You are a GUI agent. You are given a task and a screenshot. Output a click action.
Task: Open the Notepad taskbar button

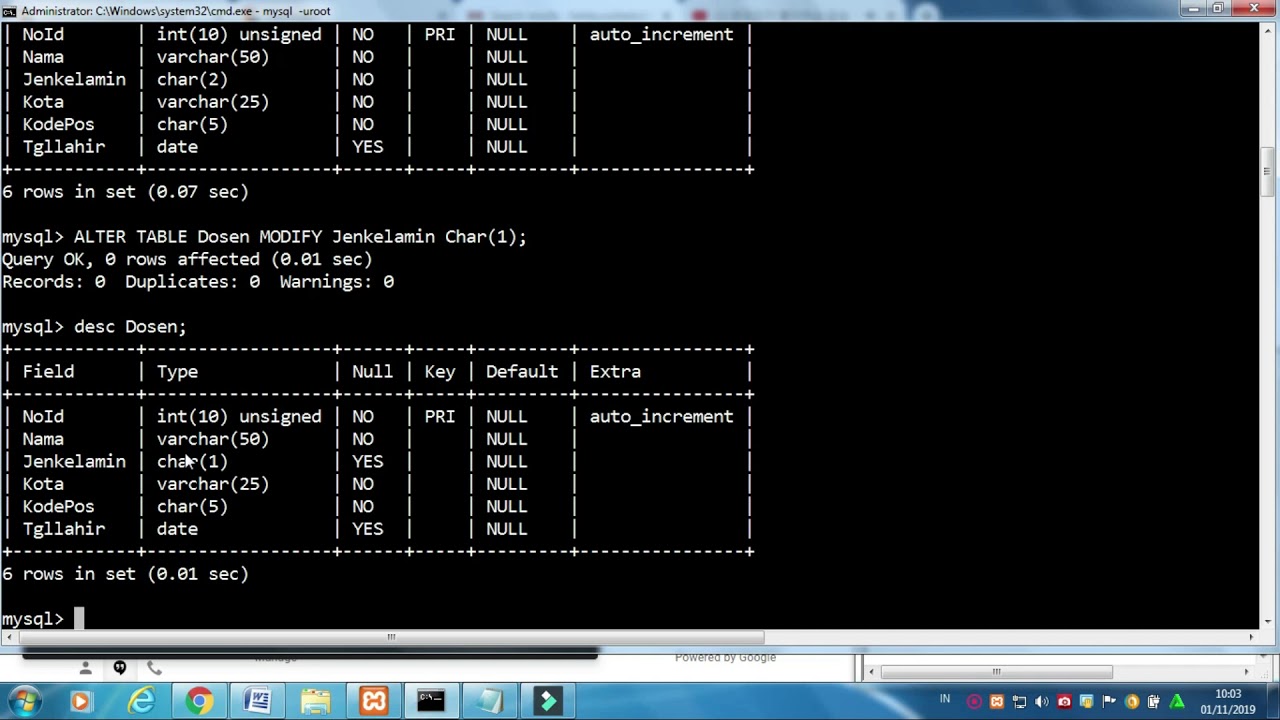[490, 701]
